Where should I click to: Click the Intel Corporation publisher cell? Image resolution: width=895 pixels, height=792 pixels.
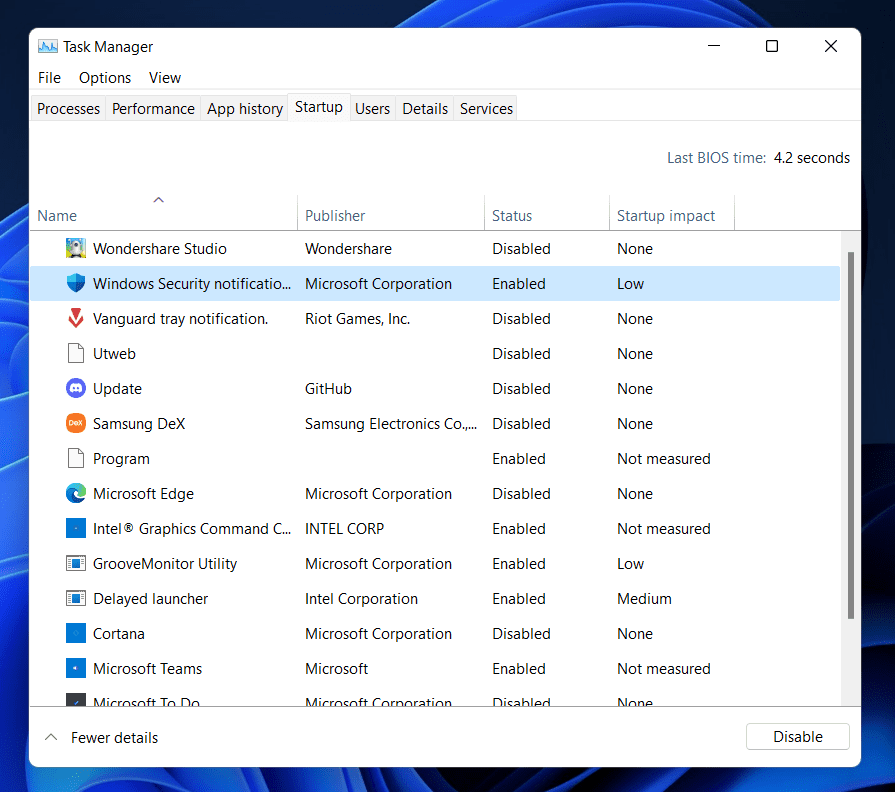pos(361,599)
